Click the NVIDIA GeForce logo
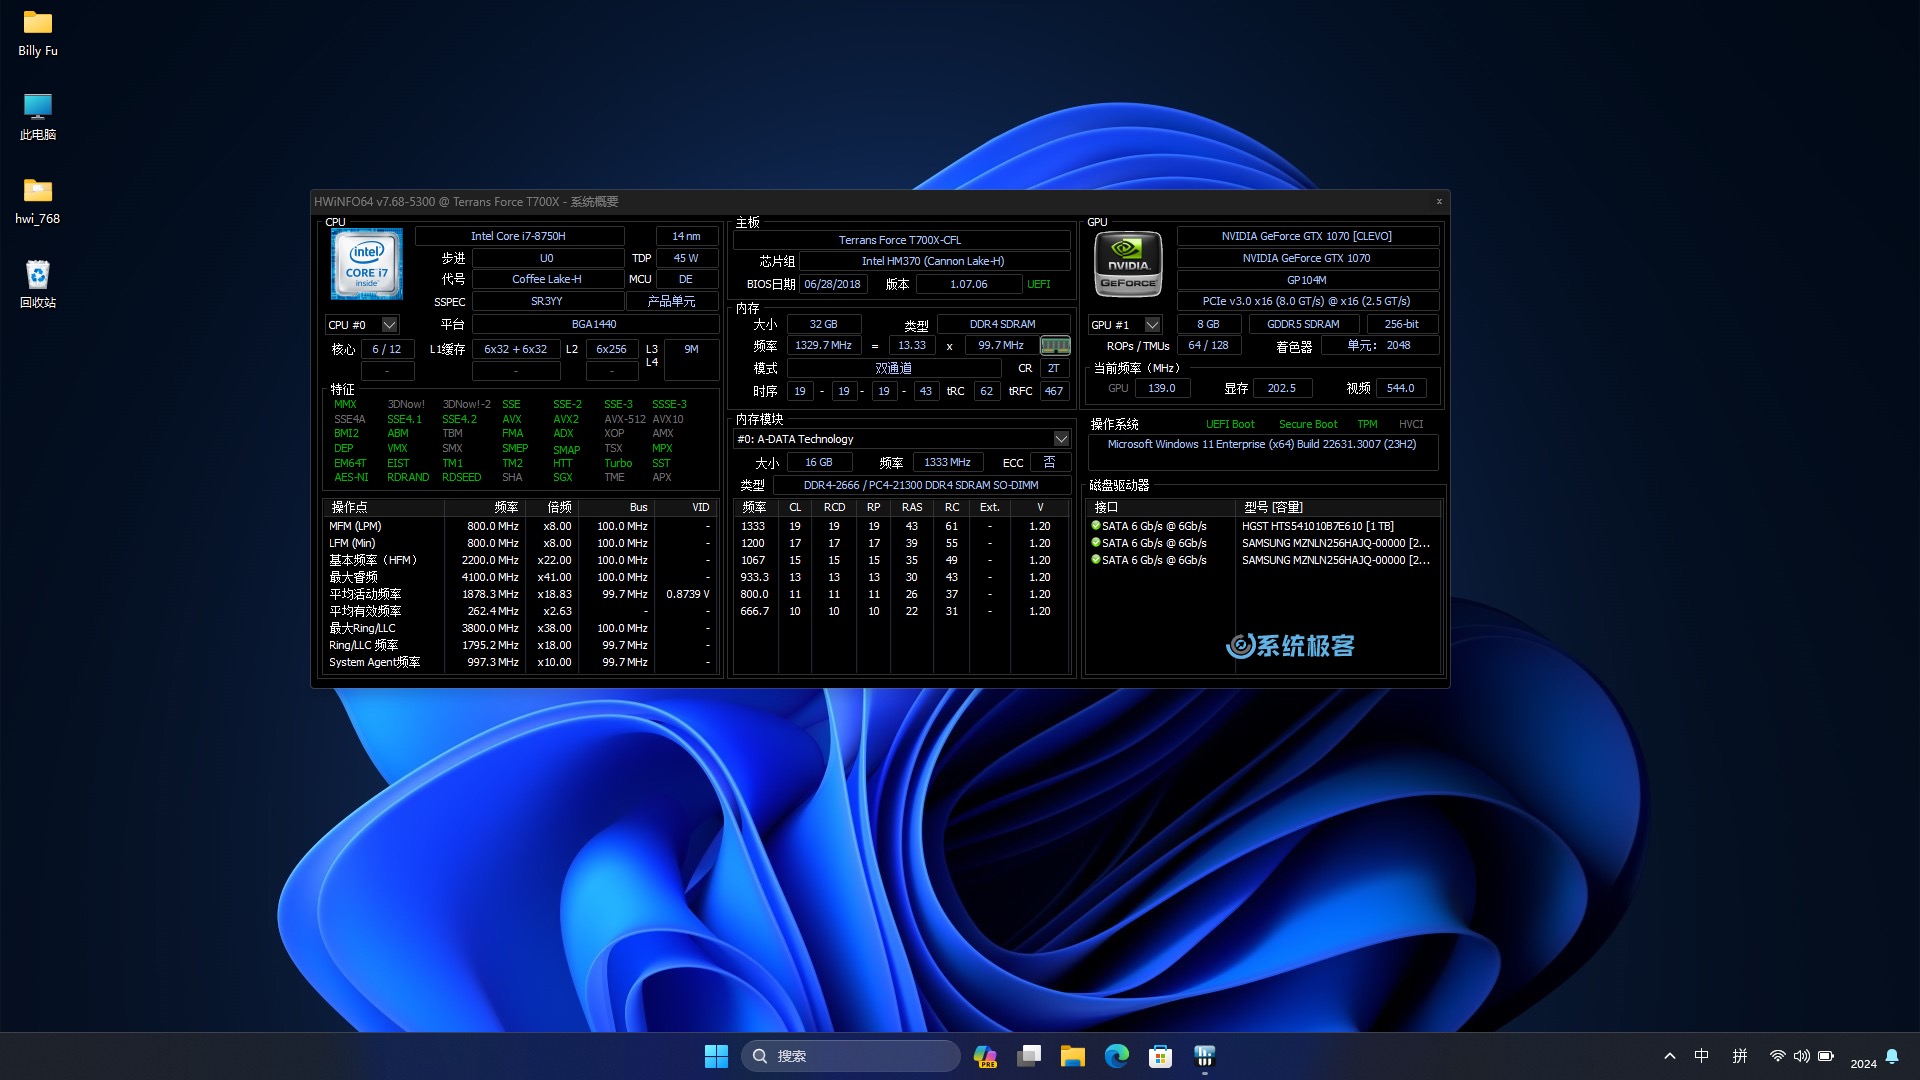This screenshot has width=1920, height=1080. pyautogui.click(x=1128, y=264)
